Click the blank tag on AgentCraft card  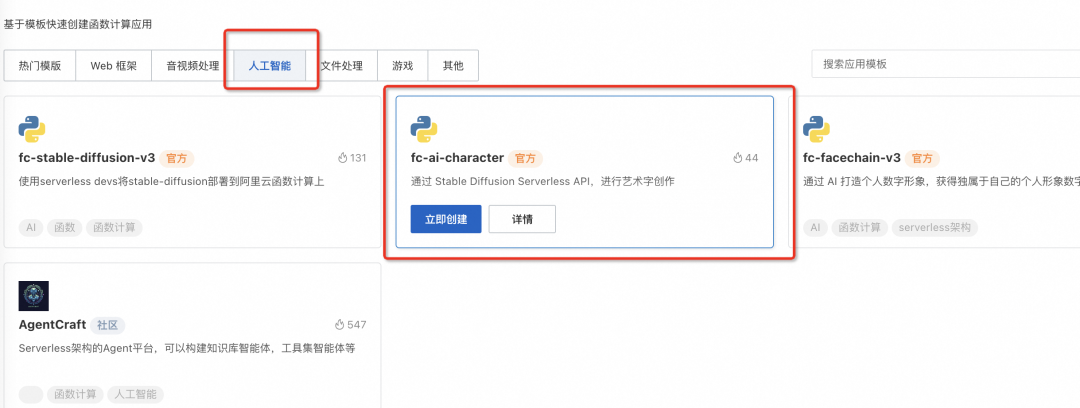coord(30,395)
